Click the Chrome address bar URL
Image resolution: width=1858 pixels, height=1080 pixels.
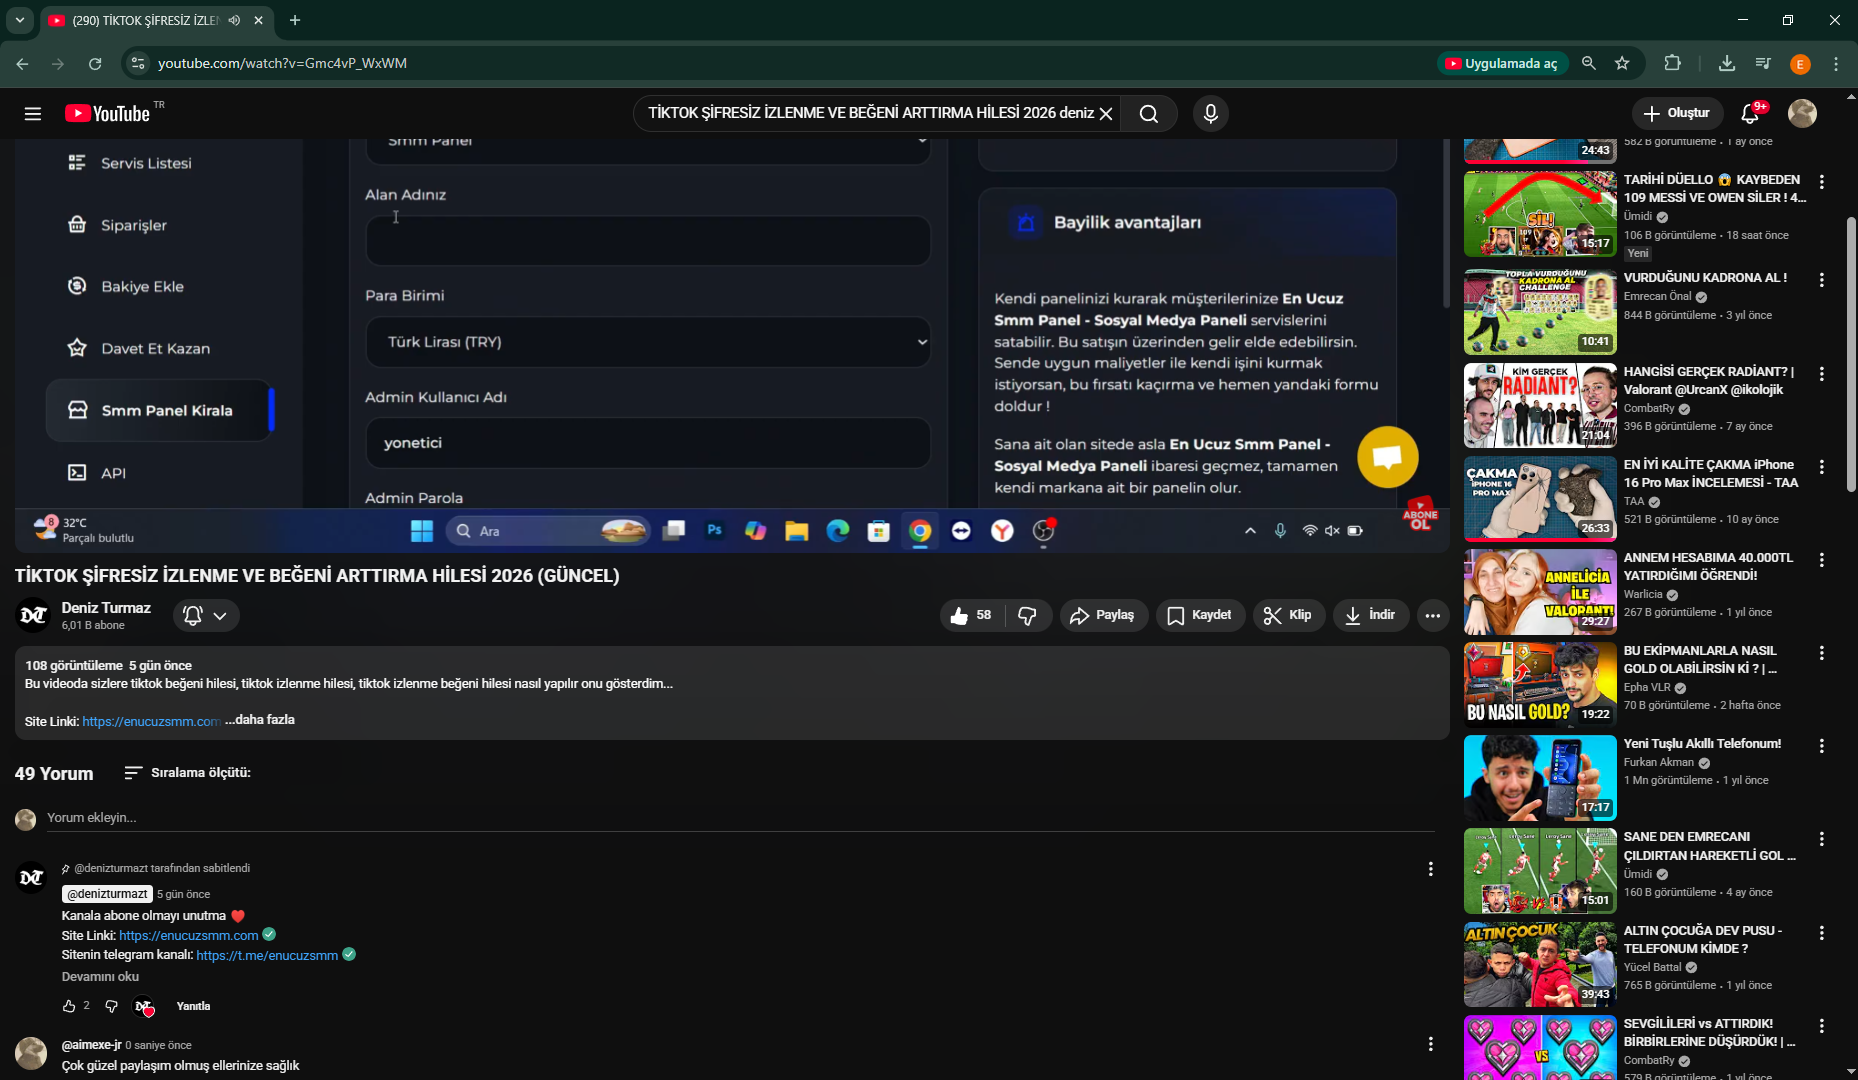point(282,63)
